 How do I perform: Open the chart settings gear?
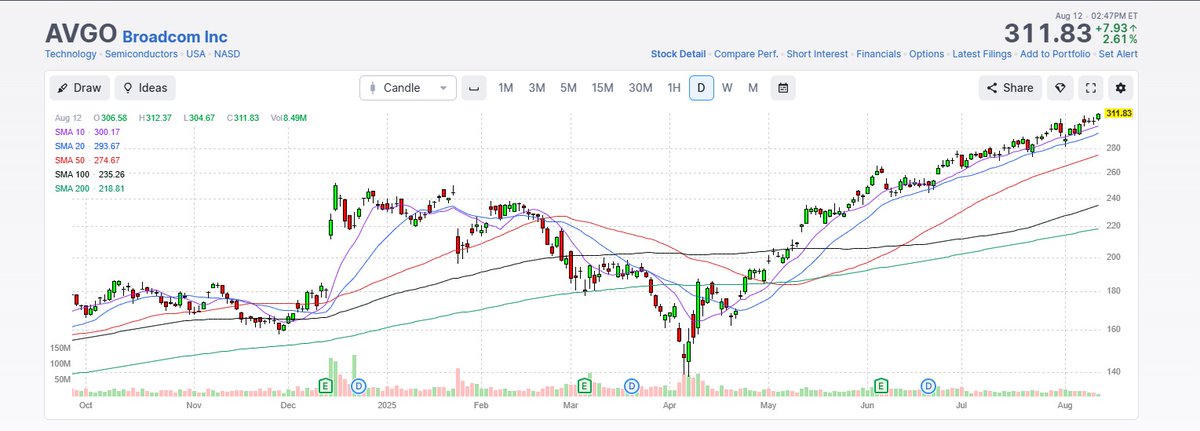1121,88
